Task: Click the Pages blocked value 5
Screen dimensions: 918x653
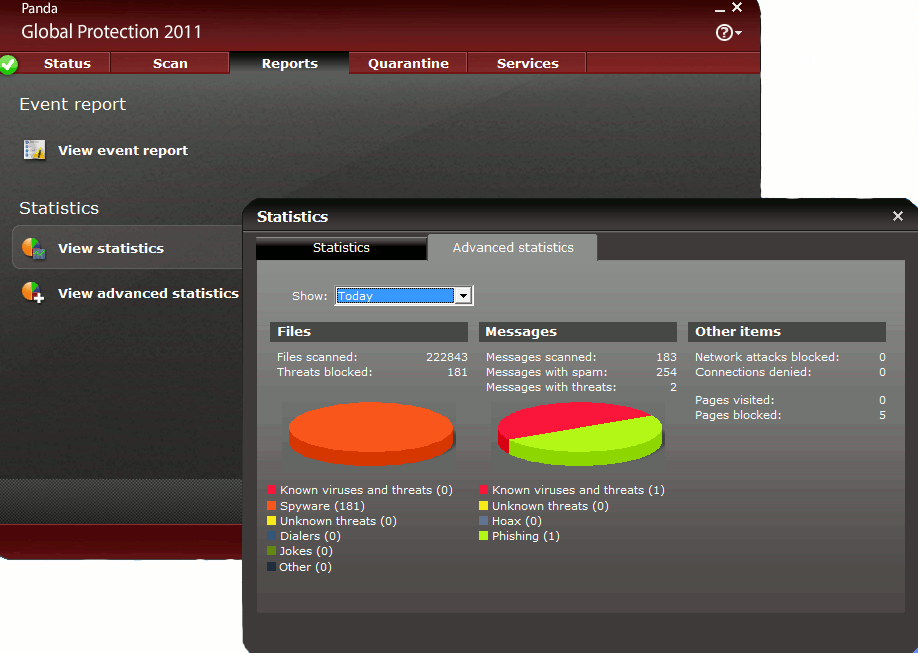Action: (x=882, y=415)
